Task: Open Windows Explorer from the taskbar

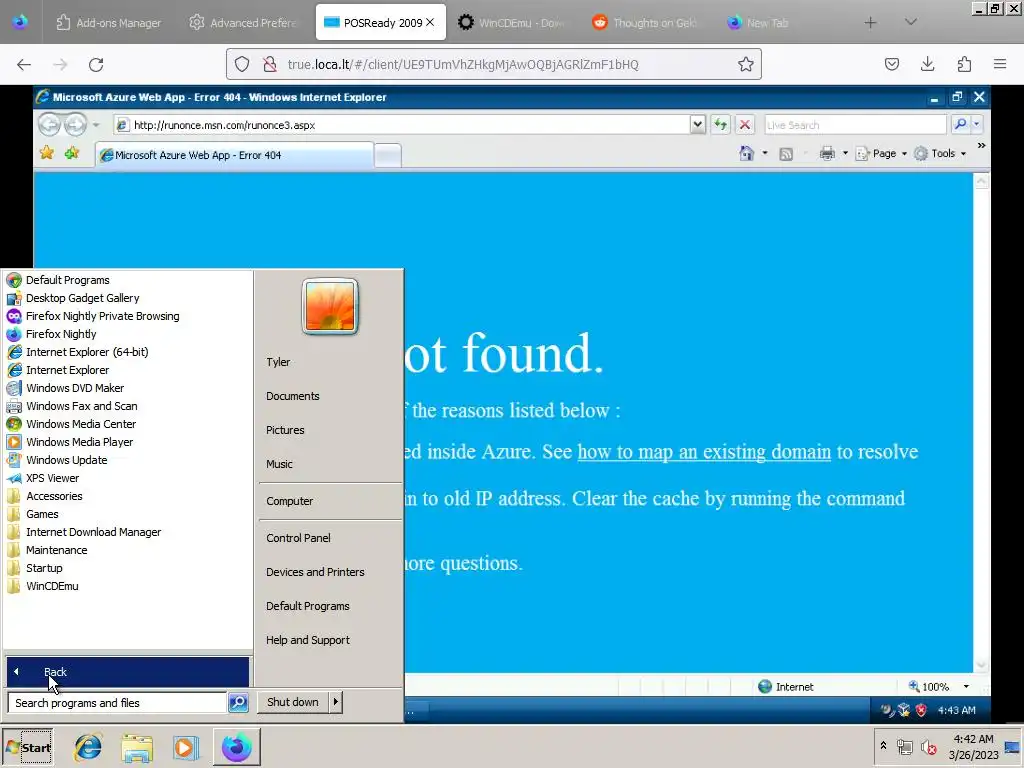Action: [x=136, y=747]
